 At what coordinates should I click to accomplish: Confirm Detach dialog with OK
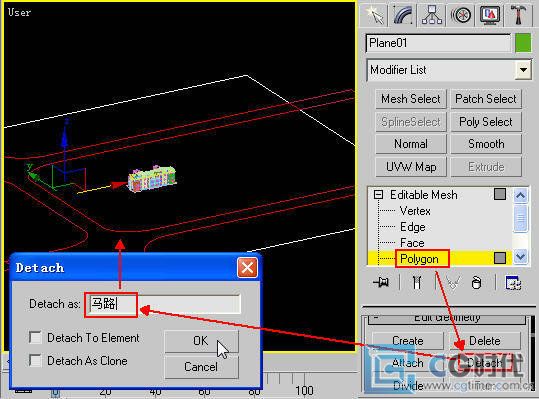[x=201, y=341]
